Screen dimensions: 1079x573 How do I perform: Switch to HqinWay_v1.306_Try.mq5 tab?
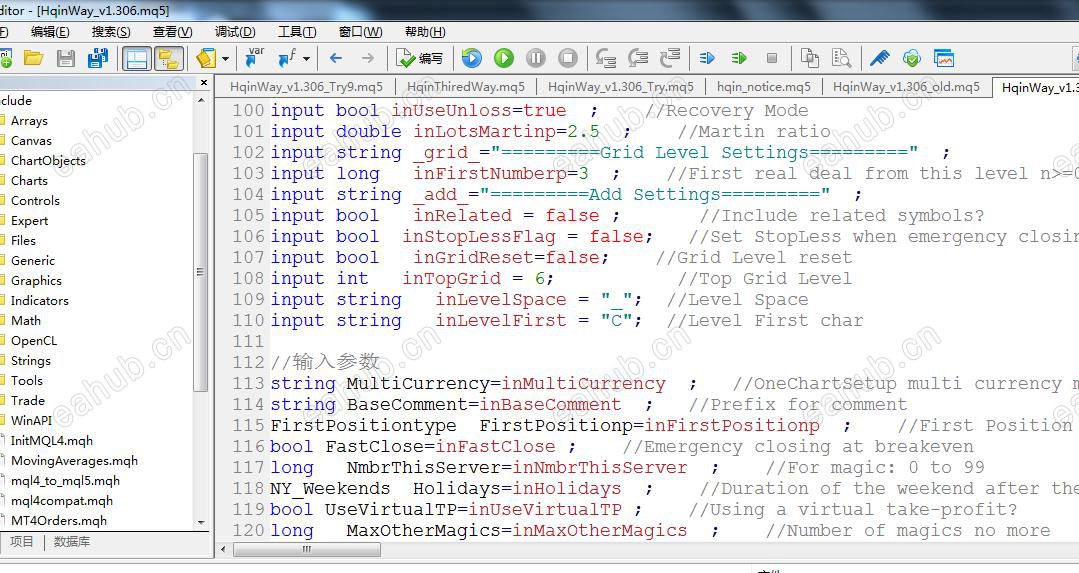tap(621, 87)
